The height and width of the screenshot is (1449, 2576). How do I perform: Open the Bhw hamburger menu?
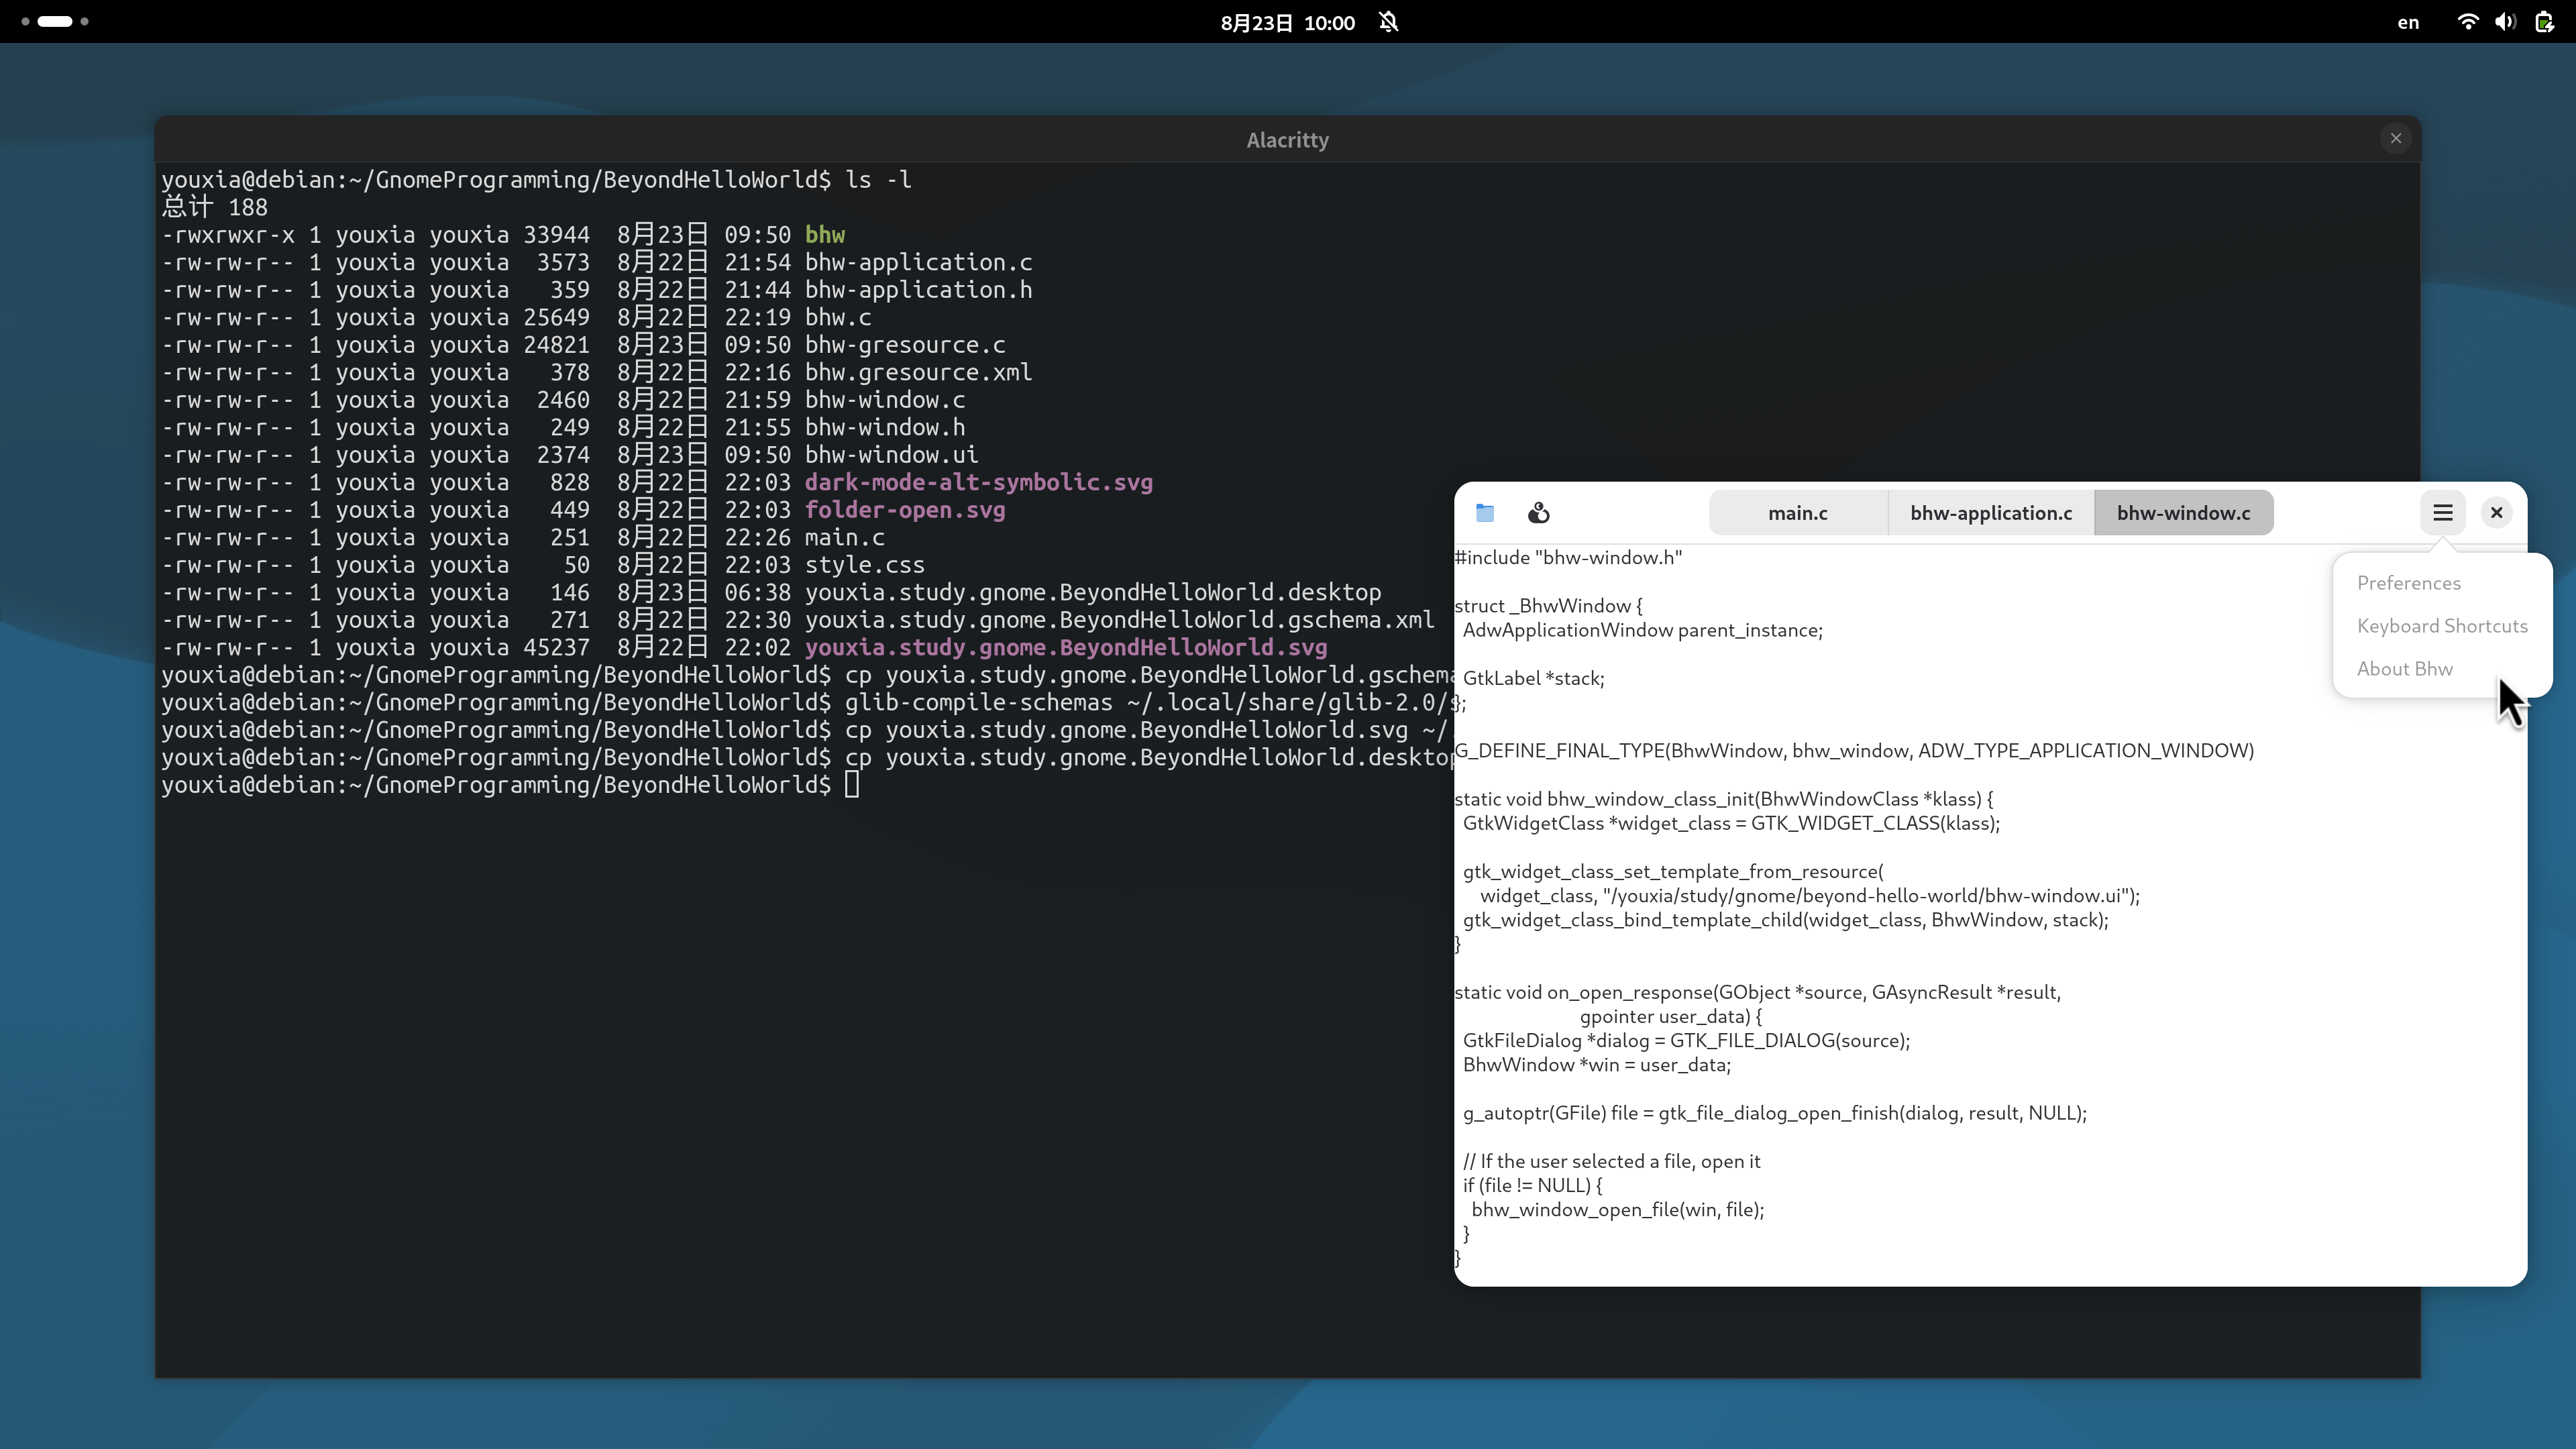(x=2442, y=512)
